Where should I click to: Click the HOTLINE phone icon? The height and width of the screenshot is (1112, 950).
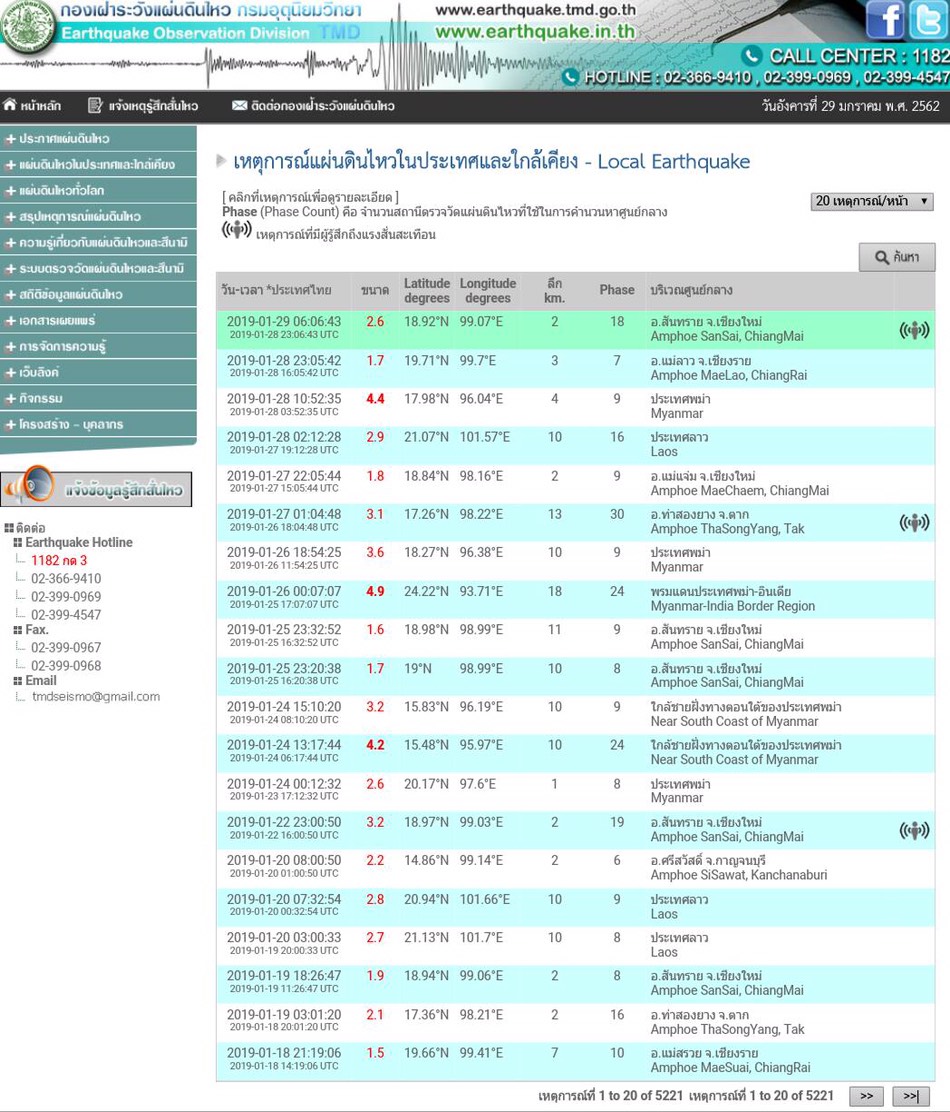(570, 77)
